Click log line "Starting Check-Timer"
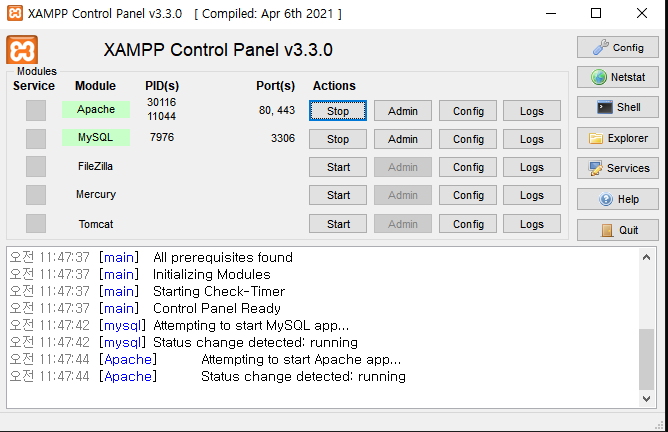 (219, 291)
